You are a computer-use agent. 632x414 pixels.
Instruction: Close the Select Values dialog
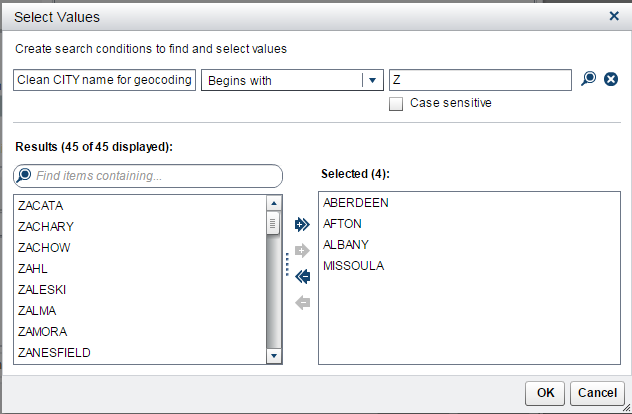tap(614, 16)
